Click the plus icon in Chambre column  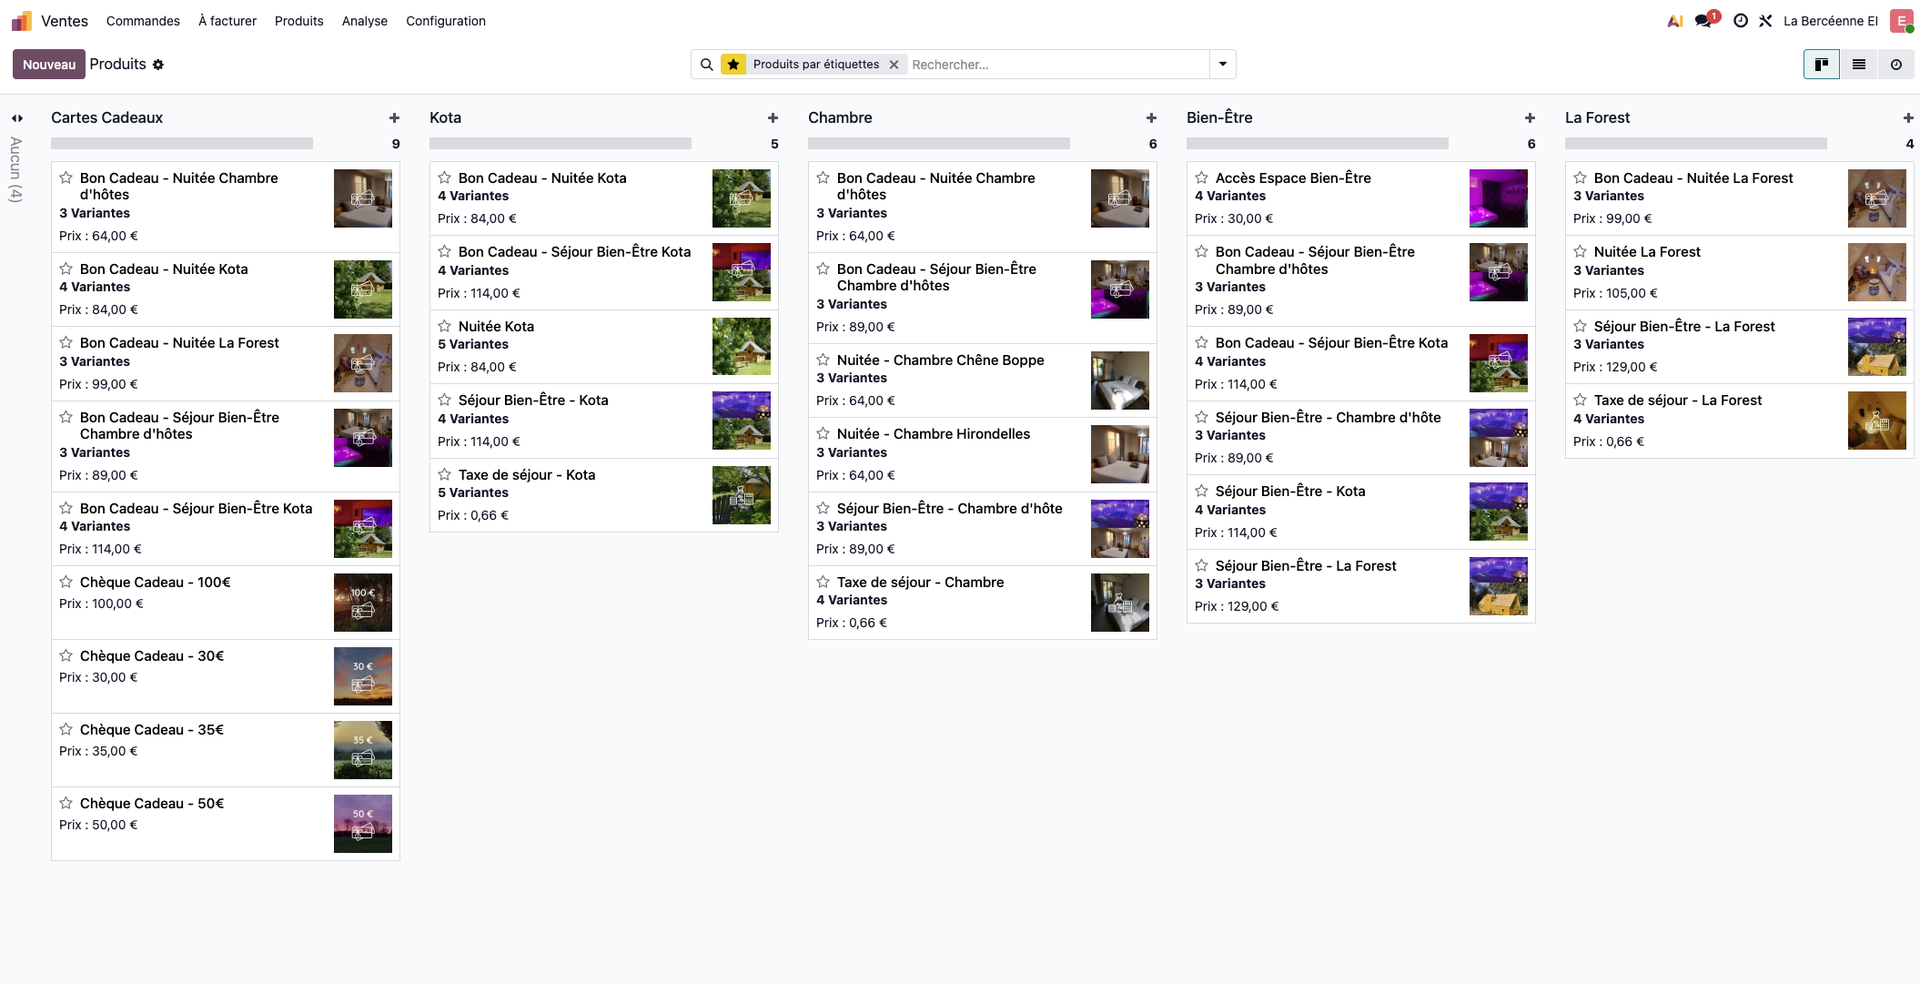pos(1151,118)
